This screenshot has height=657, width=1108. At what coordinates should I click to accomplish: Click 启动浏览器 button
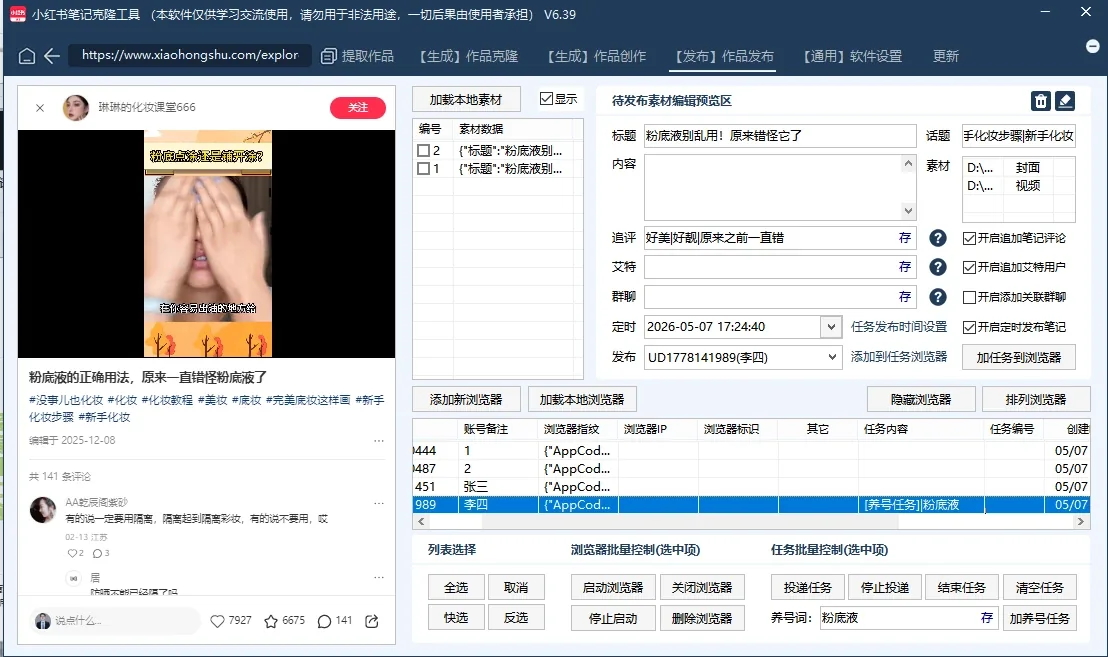(613, 587)
